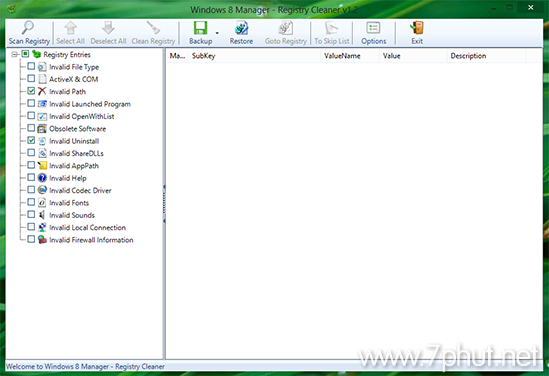Enable the Invalid Local Connection checkbox
549x376 pixels.
(x=31, y=227)
